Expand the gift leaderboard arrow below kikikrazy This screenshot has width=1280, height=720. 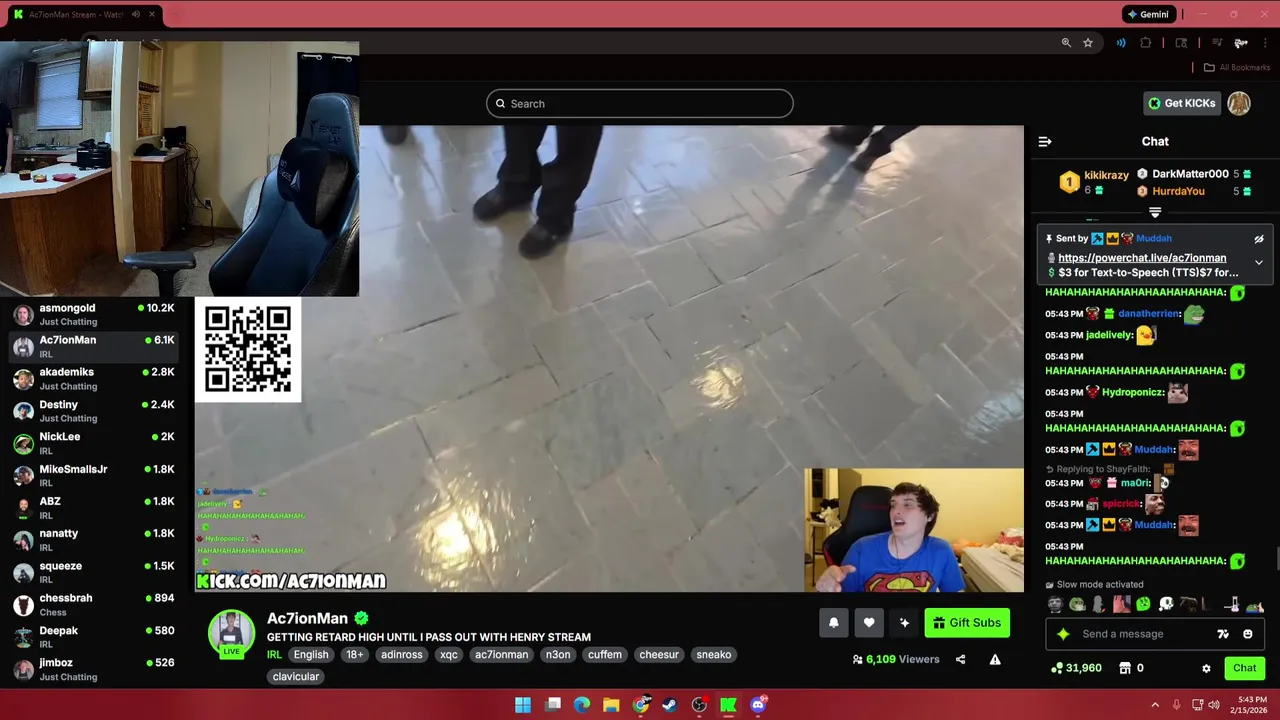pyautogui.click(x=1155, y=212)
